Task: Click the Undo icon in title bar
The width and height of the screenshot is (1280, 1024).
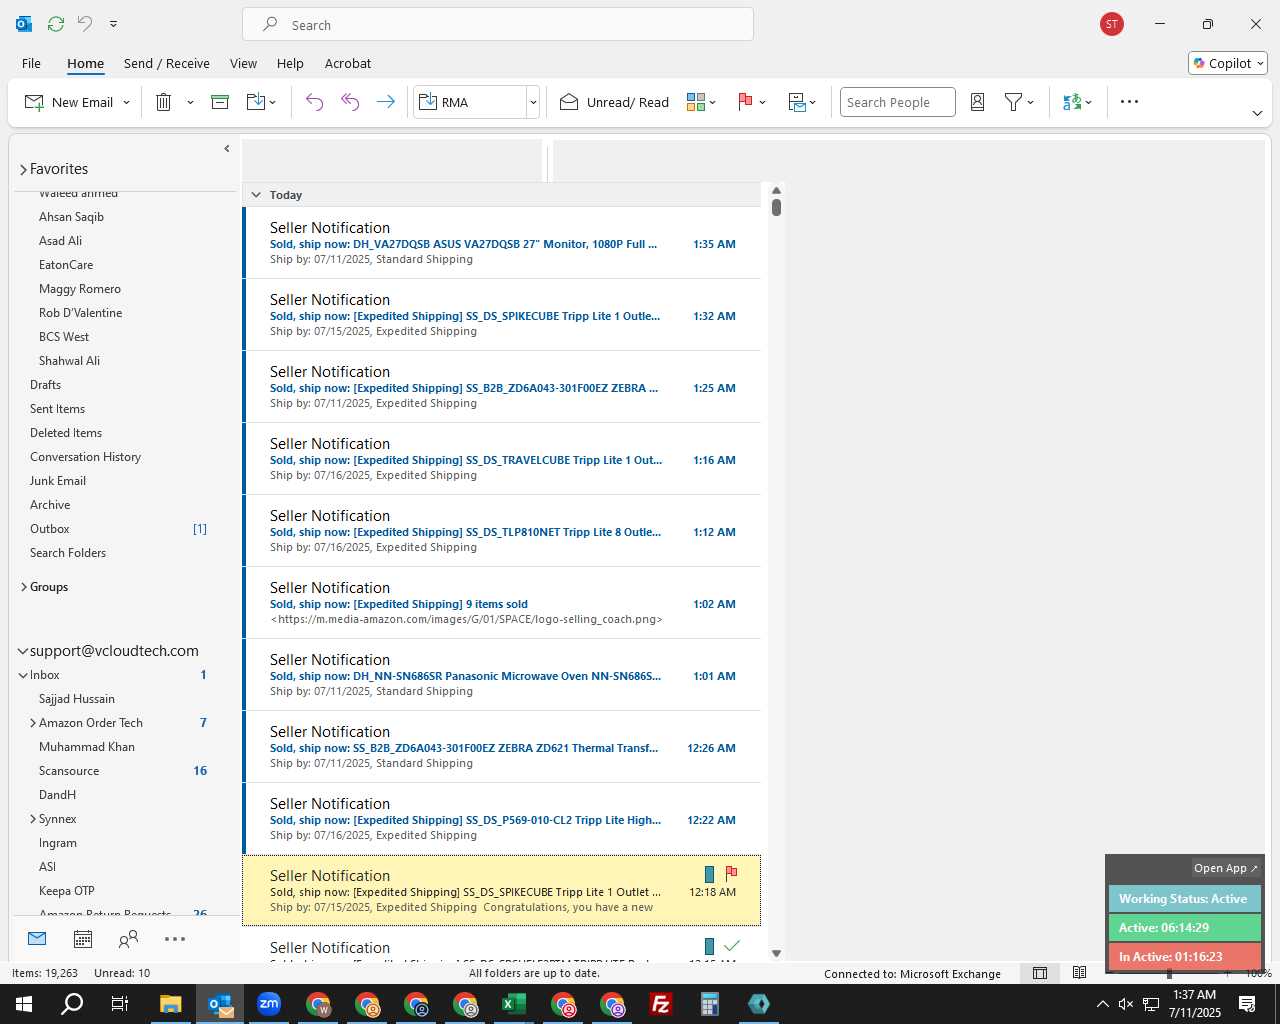Action: (x=85, y=23)
